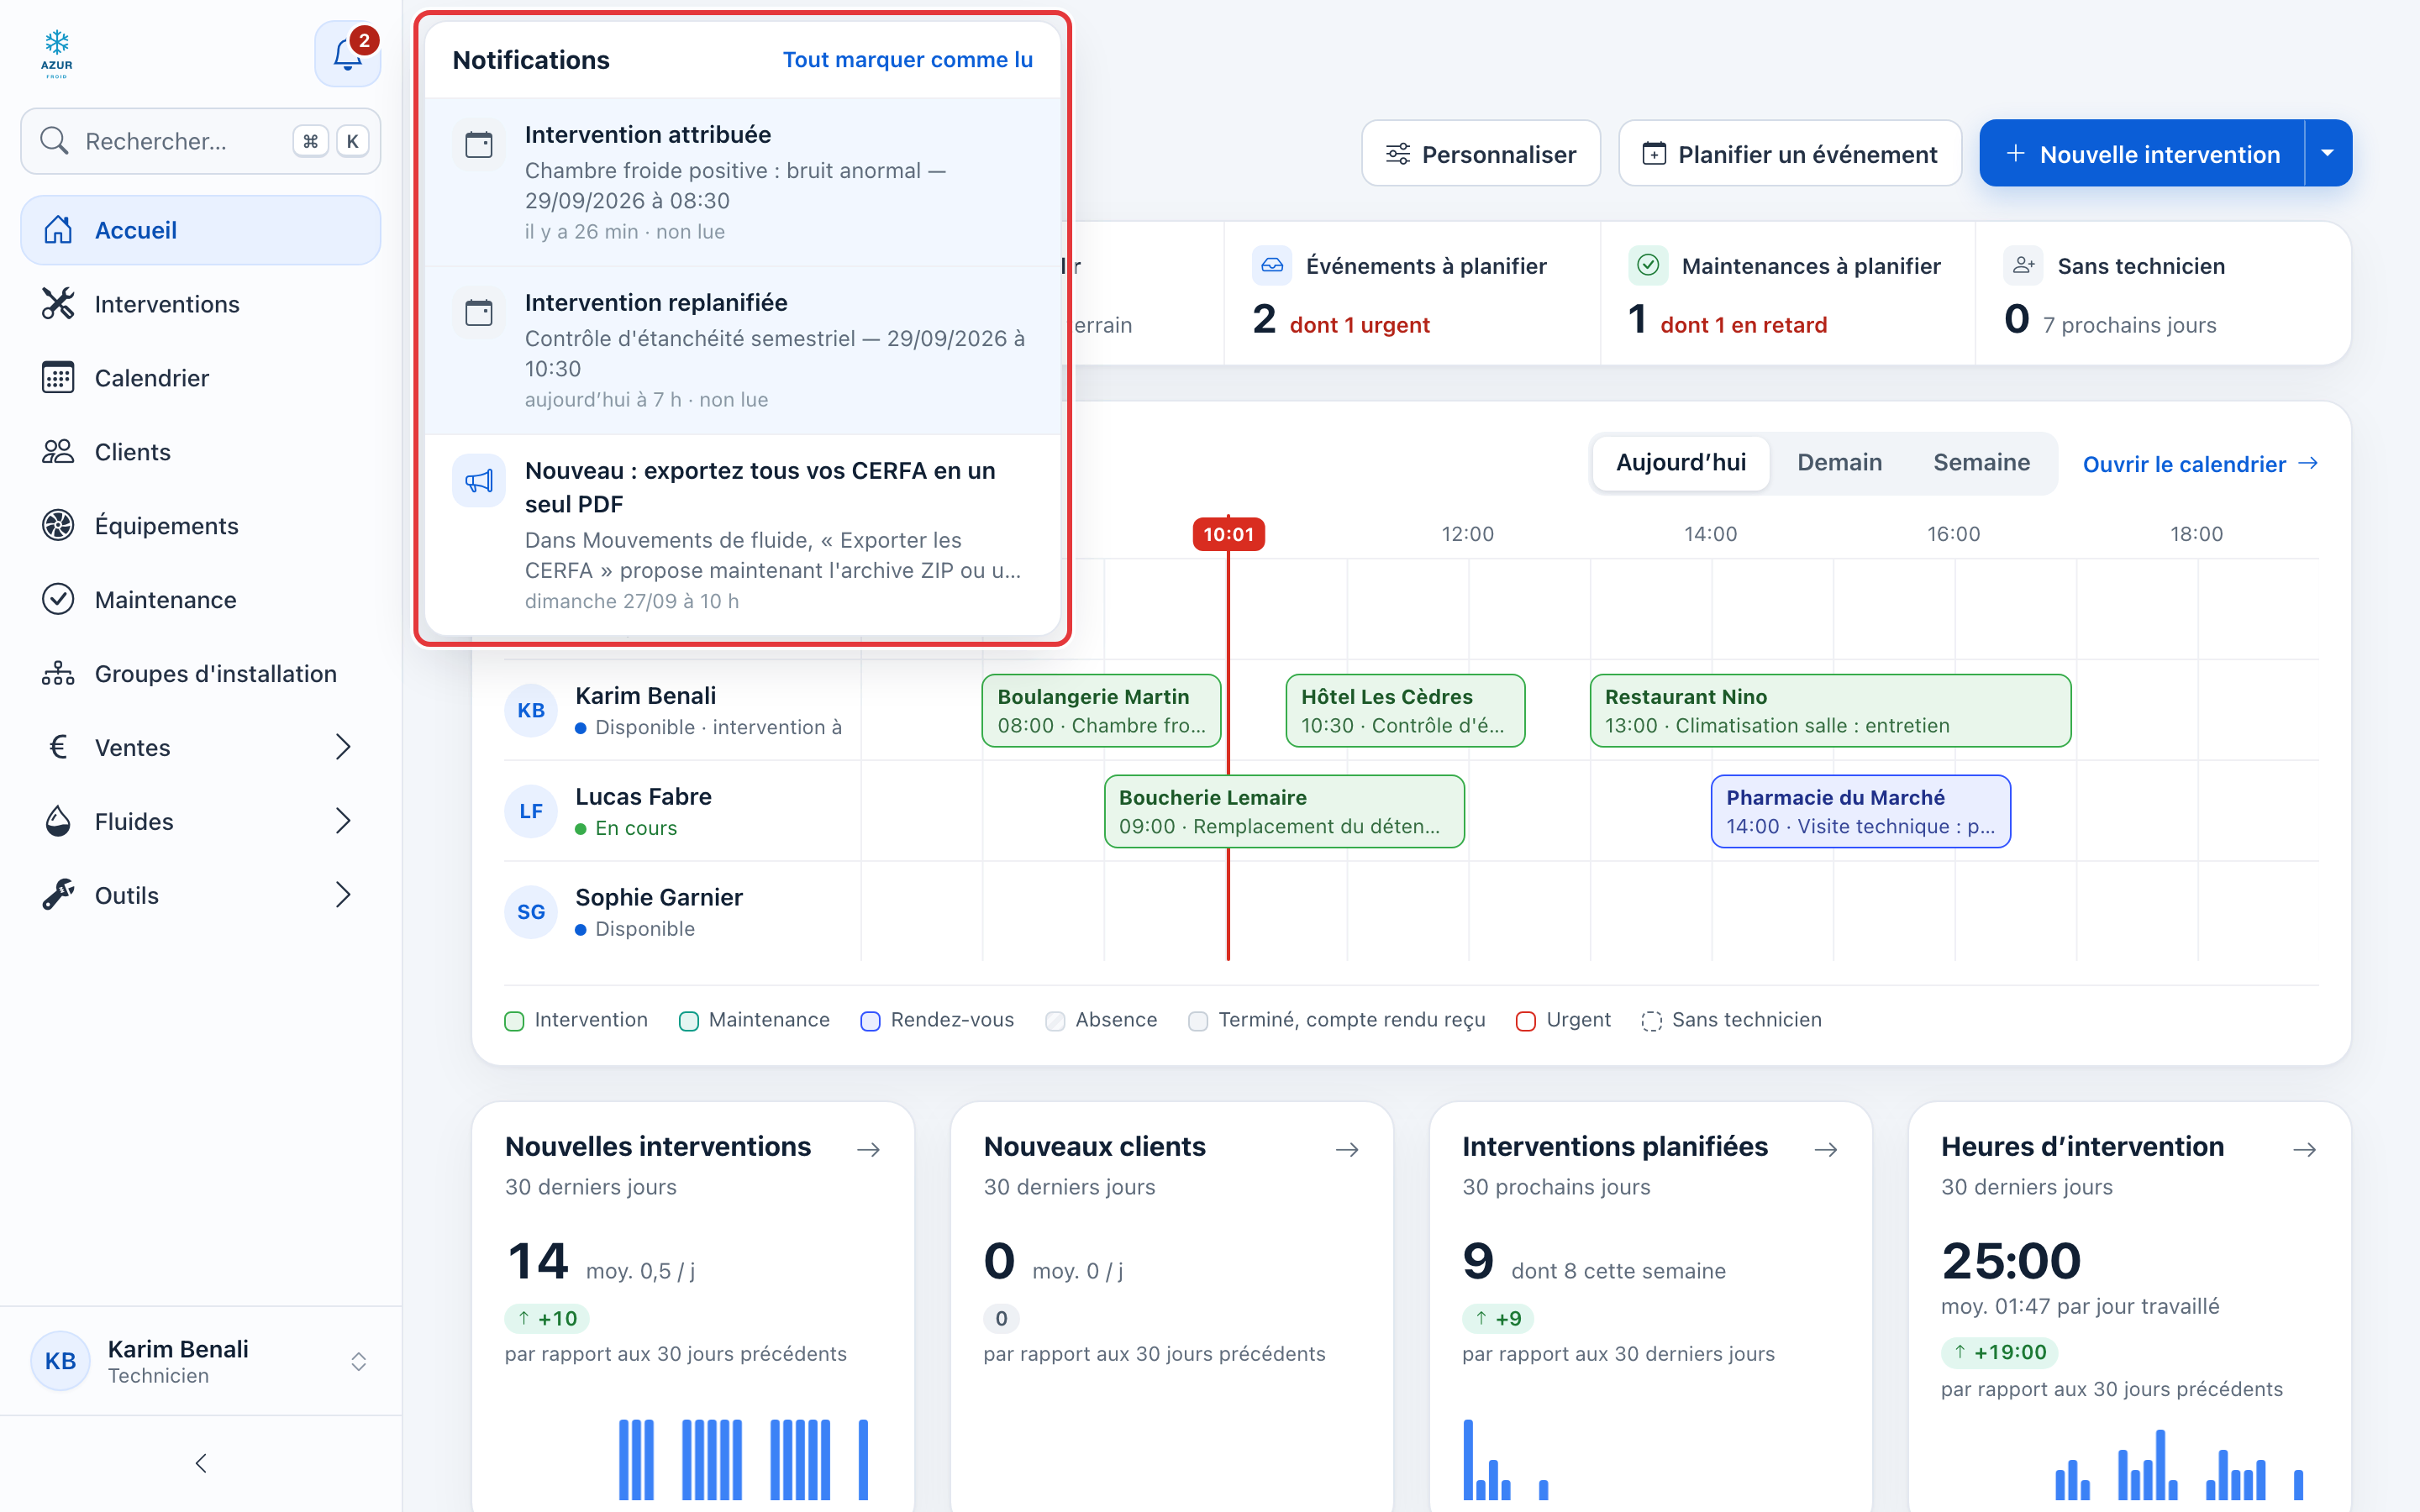Click the calendar icon beside Intervention replanifiée
The image size is (2420, 1512).
point(479,313)
